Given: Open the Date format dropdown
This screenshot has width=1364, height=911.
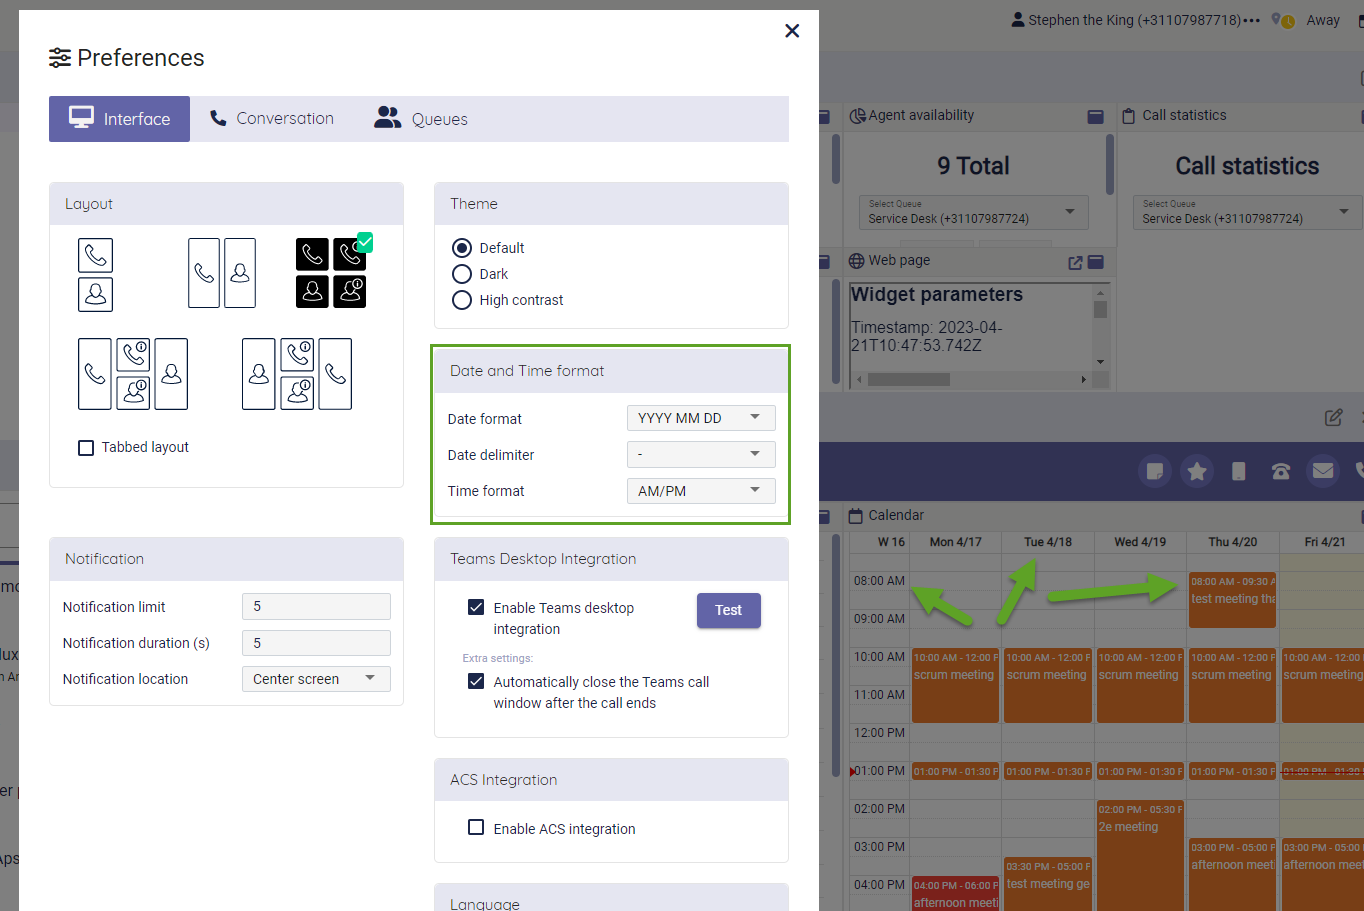Looking at the screenshot, I should coord(700,418).
